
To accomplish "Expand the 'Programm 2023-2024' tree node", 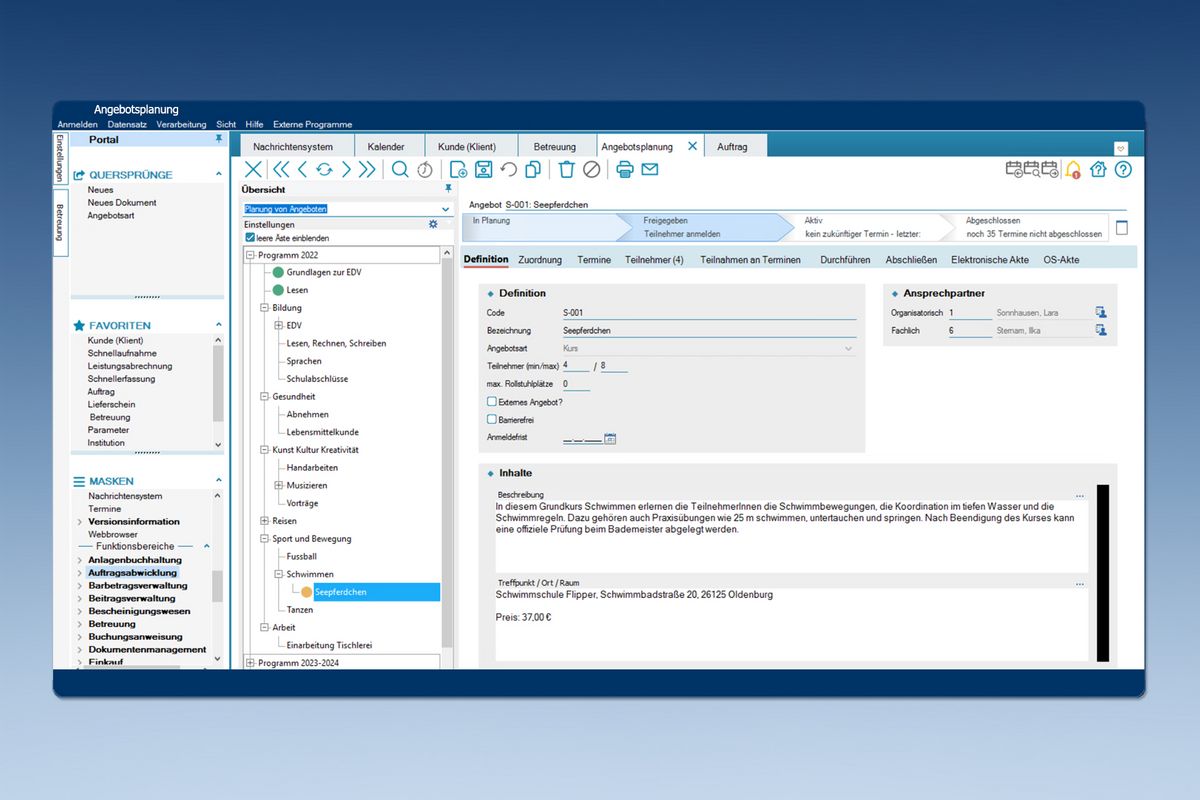I will point(250,663).
